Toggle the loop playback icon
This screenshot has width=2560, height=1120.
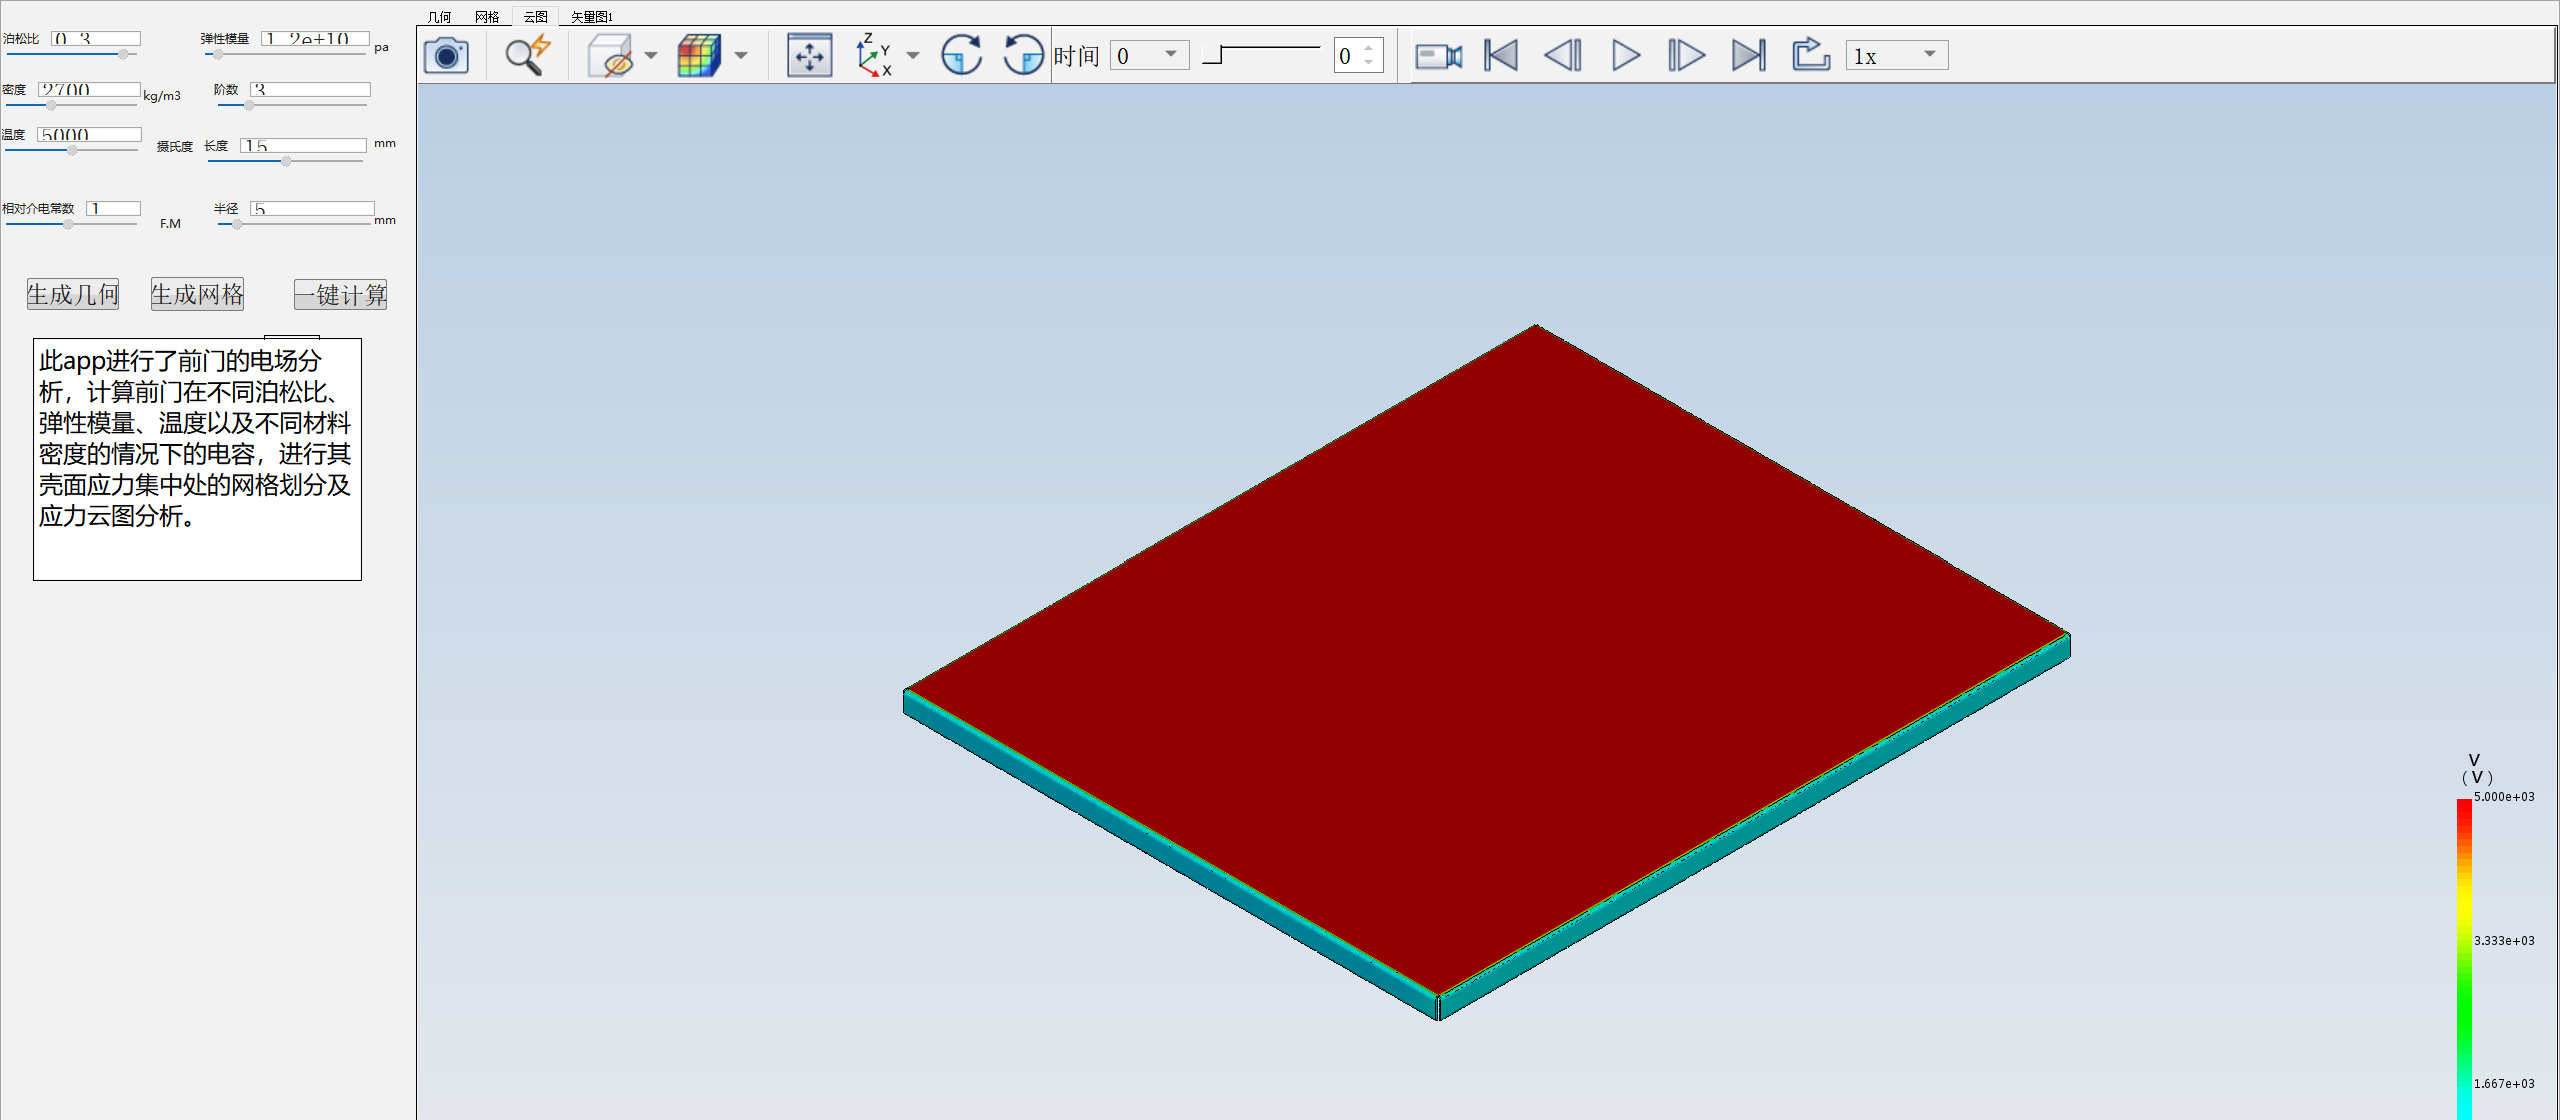(1810, 54)
